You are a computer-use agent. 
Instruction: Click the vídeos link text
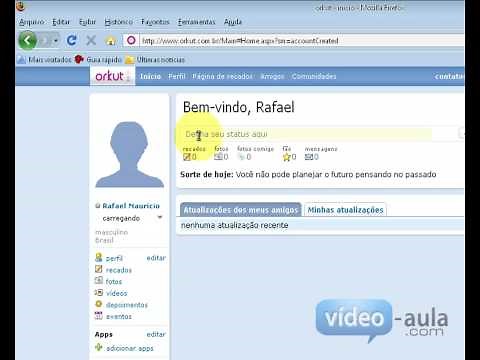[117, 293]
